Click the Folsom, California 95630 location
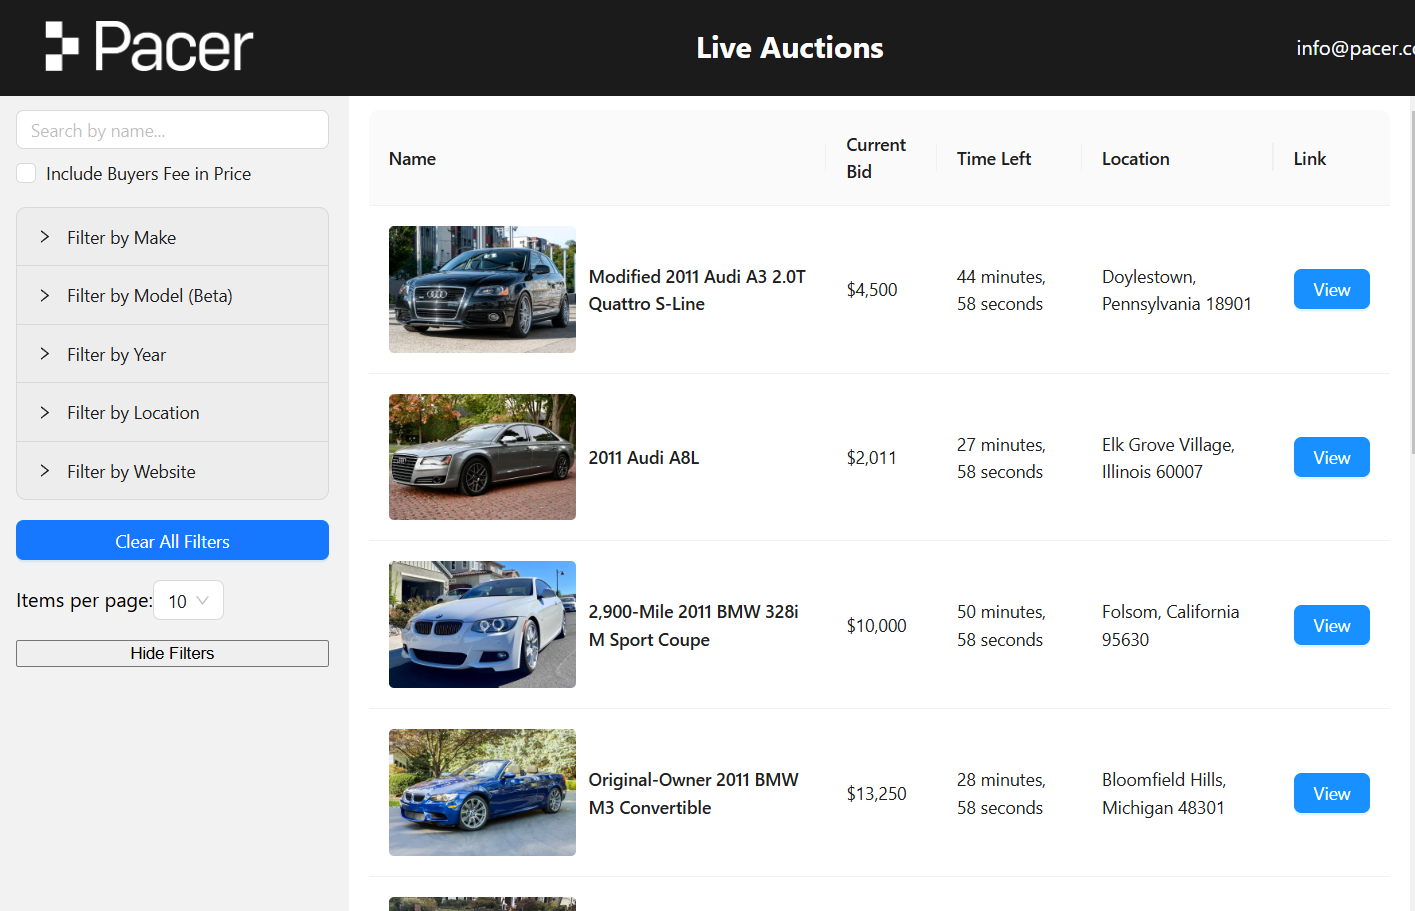1415x911 pixels. [1170, 625]
